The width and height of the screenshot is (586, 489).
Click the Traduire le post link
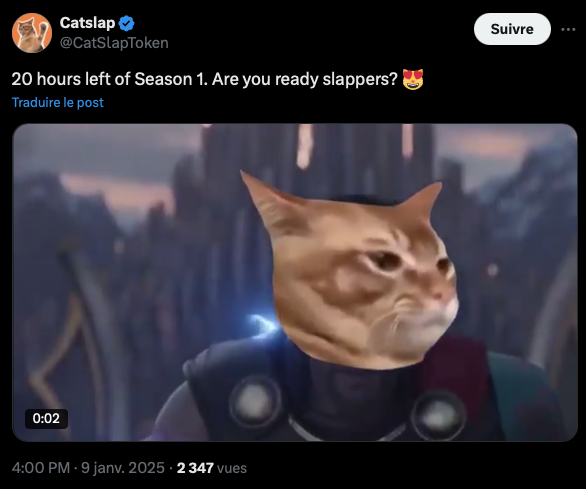point(58,102)
